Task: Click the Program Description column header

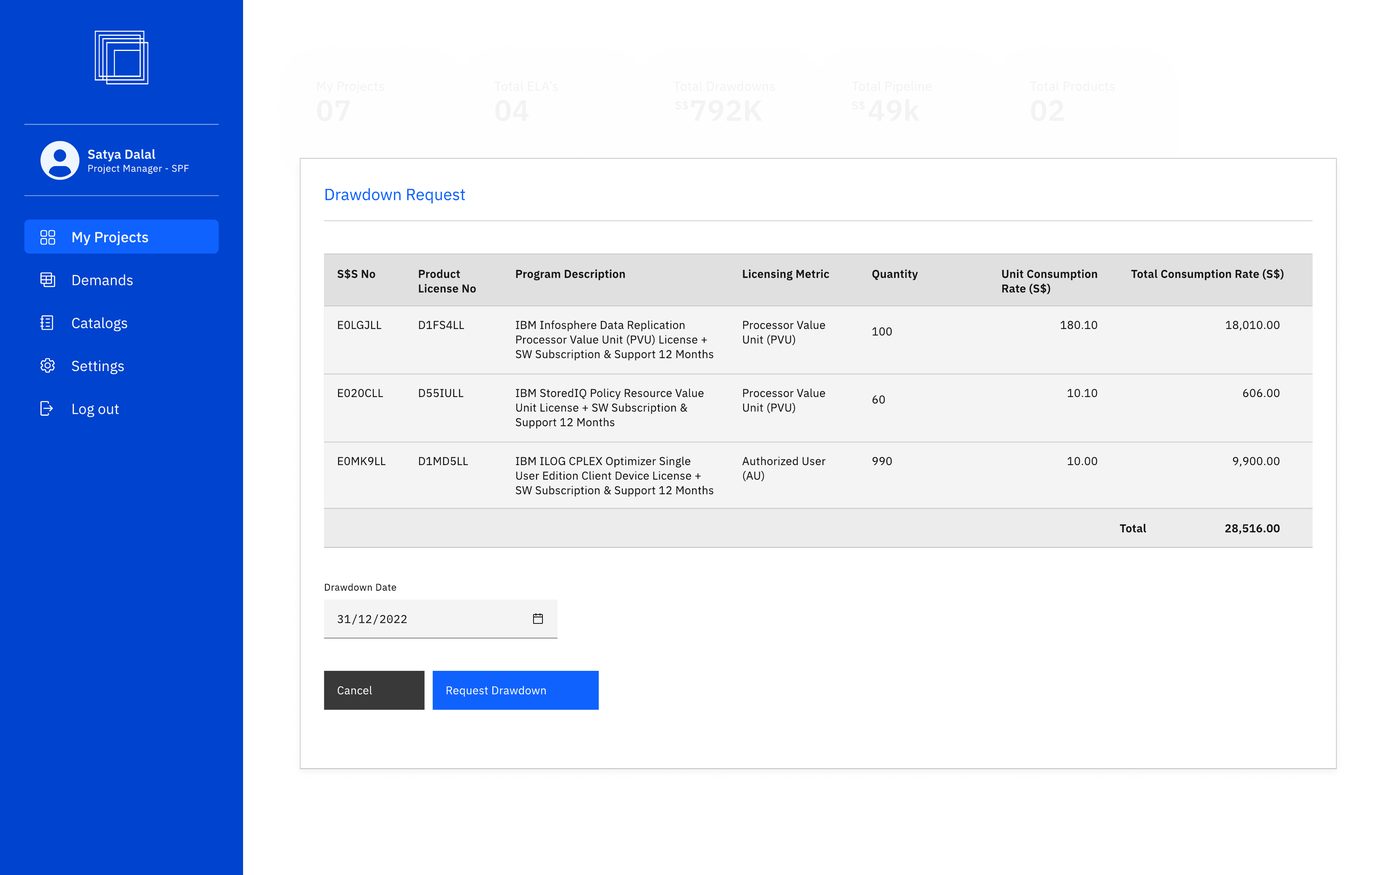Action: click(x=570, y=274)
